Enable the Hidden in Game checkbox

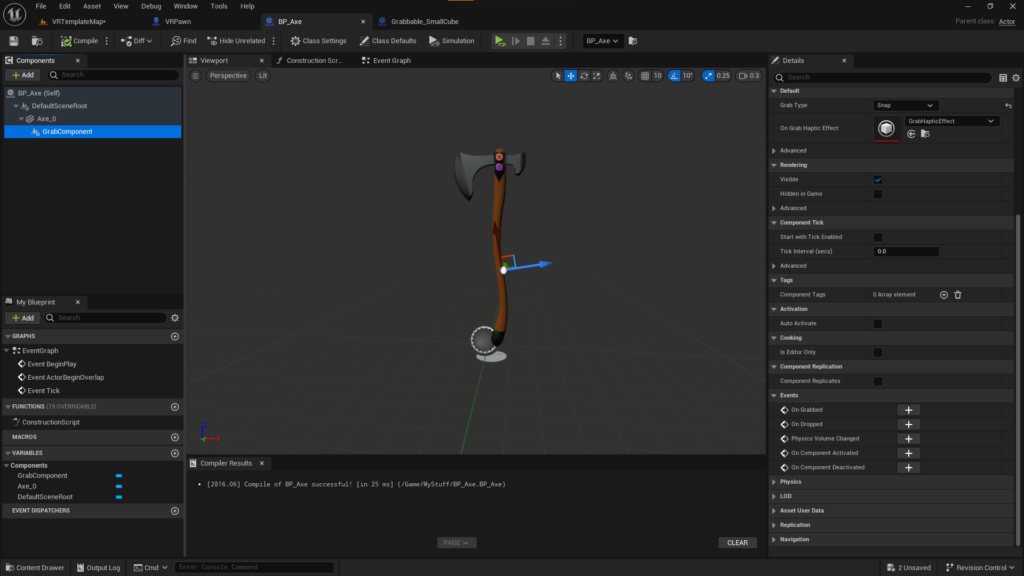tap(877, 194)
